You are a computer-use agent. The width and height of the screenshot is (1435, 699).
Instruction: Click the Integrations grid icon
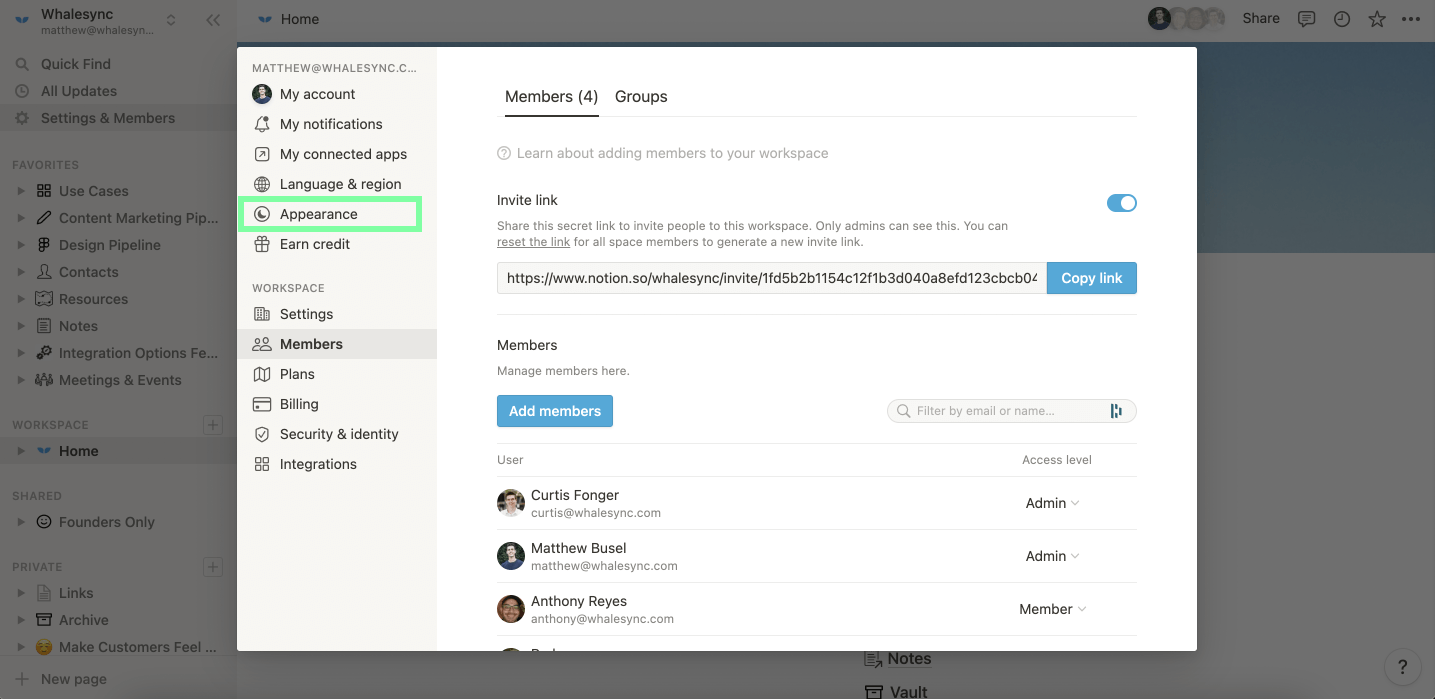pyautogui.click(x=261, y=463)
